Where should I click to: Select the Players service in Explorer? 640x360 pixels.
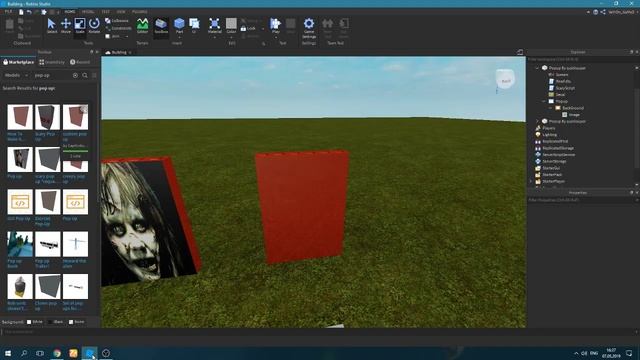coord(549,128)
